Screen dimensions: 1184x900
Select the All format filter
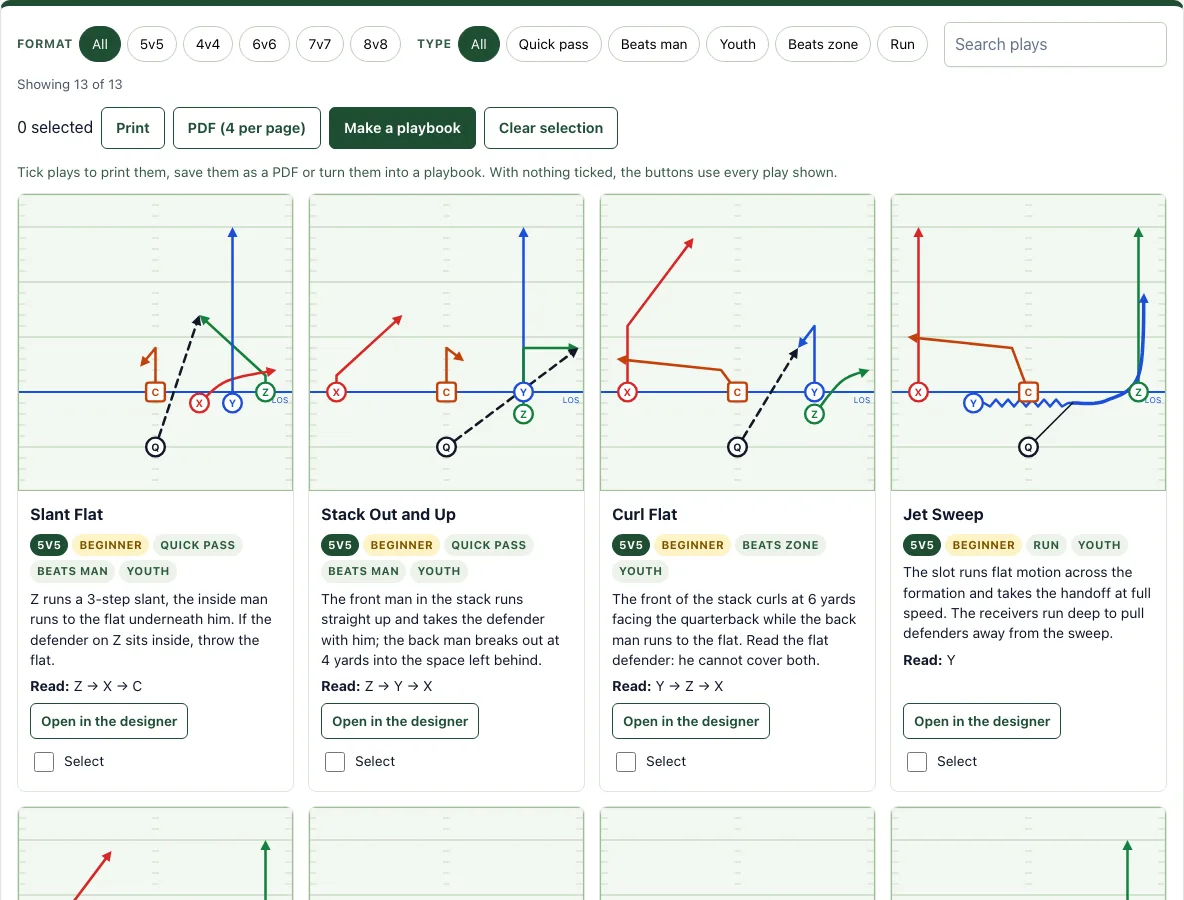coord(100,45)
